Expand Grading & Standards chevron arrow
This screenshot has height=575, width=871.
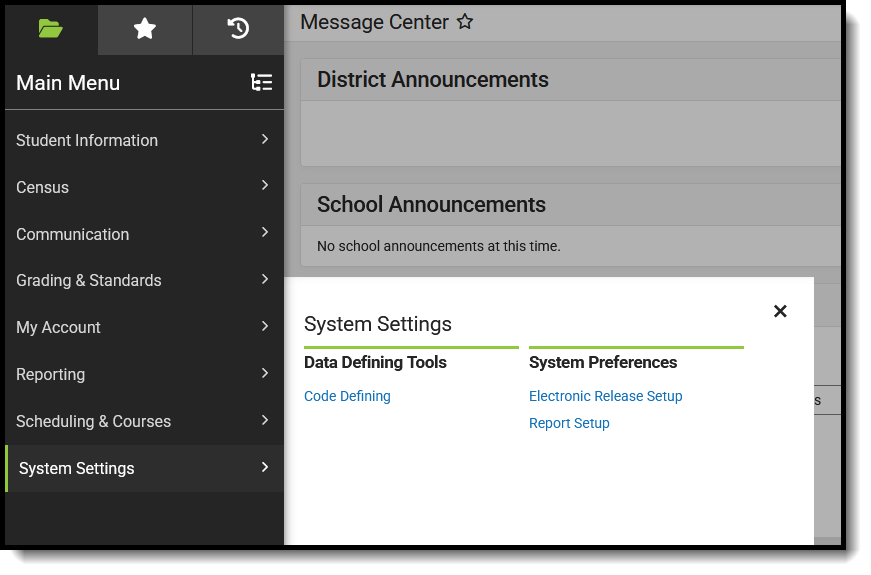(x=265, y=279)
